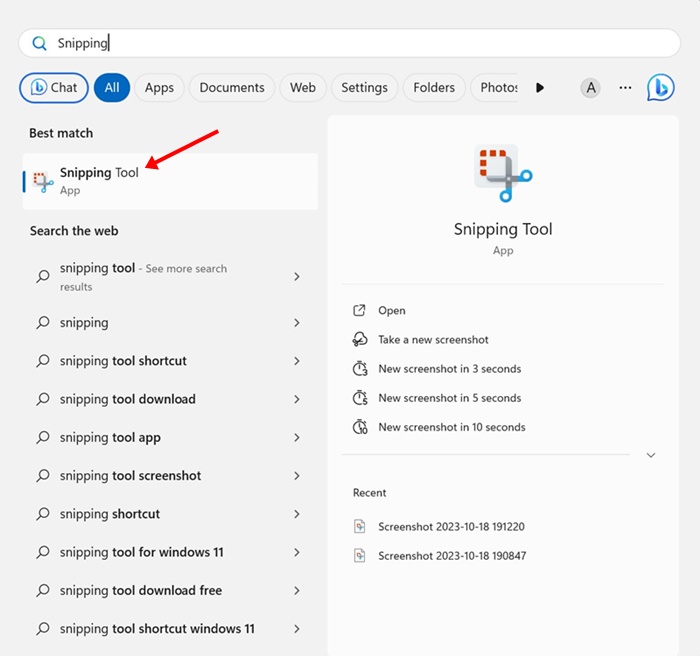Image resolution: width=700 pixels, height=656 pixels.
Task: Switch to the Apps filter tab
Action: point(159,88)
